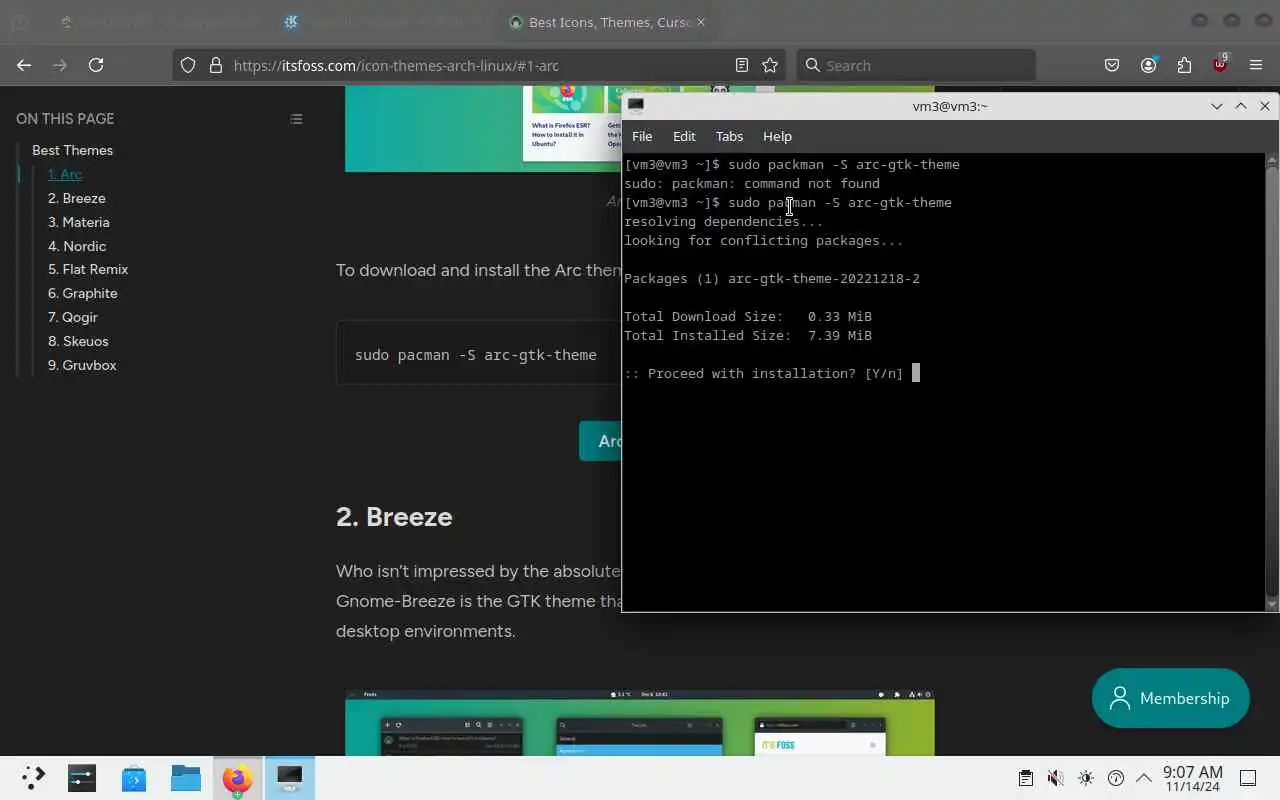
Task: Select terminal window in taskbar
Action: click(289, 778)
